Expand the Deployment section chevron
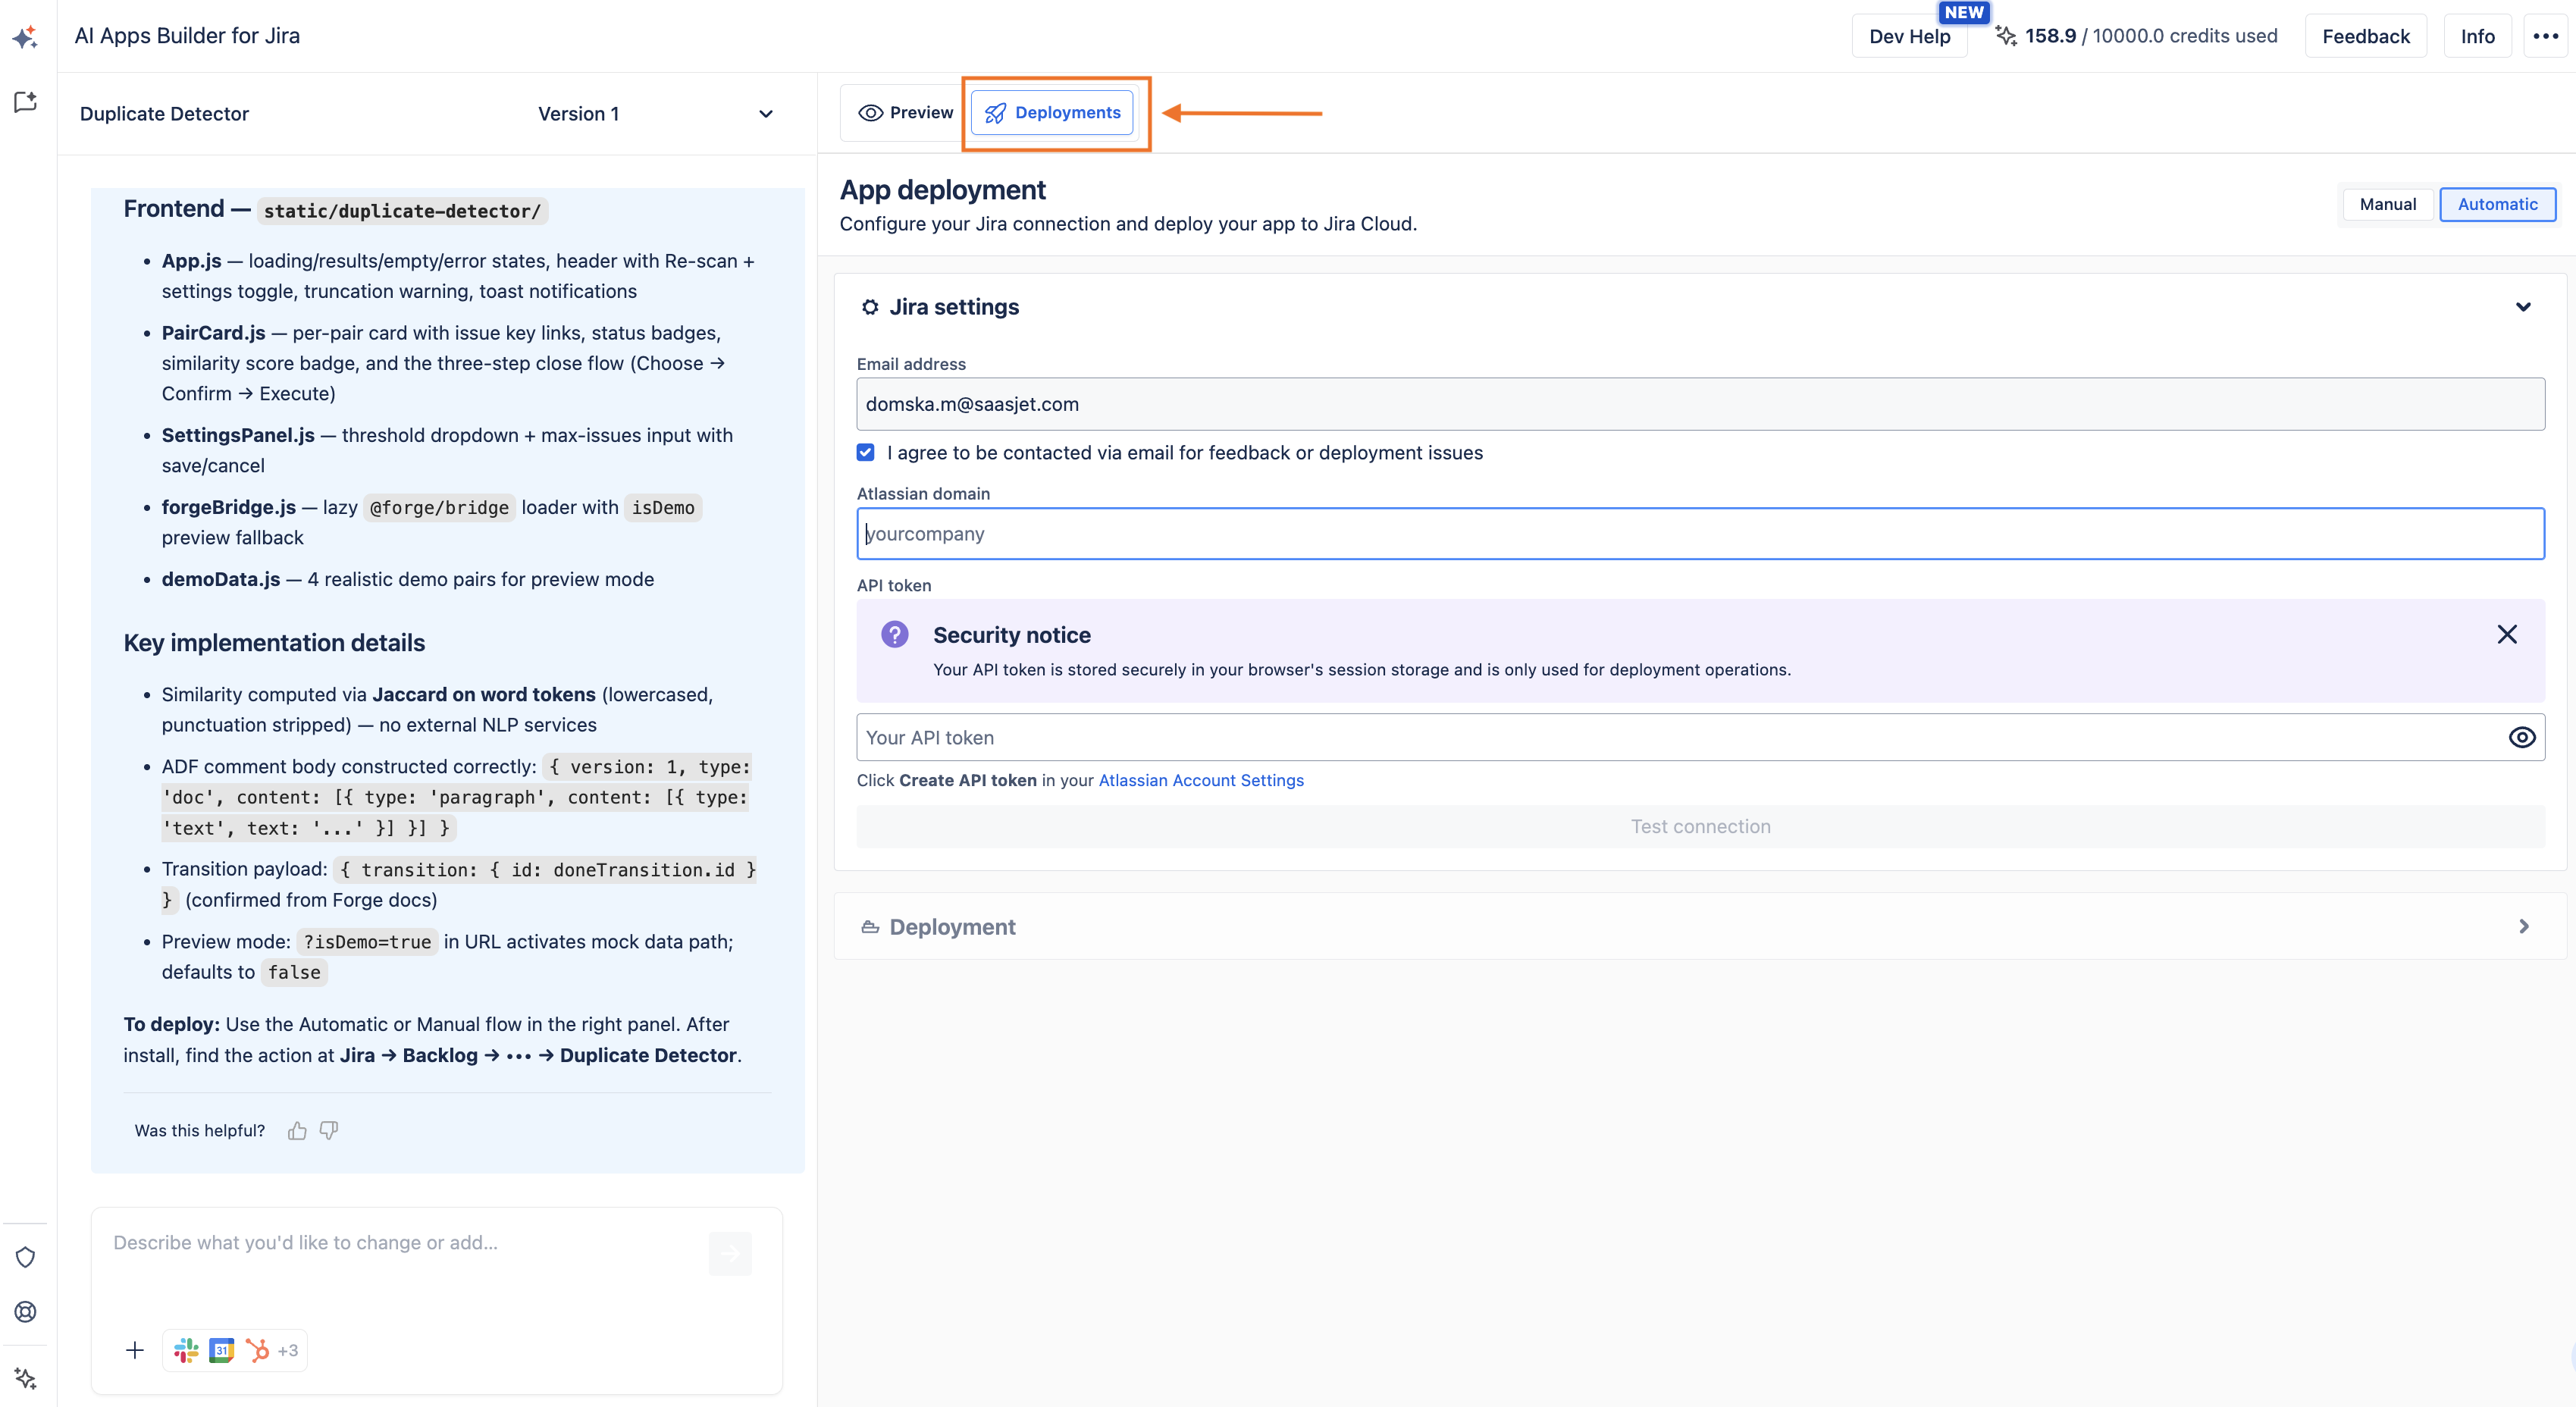Screen dimensions: 2576x1407 pyautogui.click(x=2523, y=927)
